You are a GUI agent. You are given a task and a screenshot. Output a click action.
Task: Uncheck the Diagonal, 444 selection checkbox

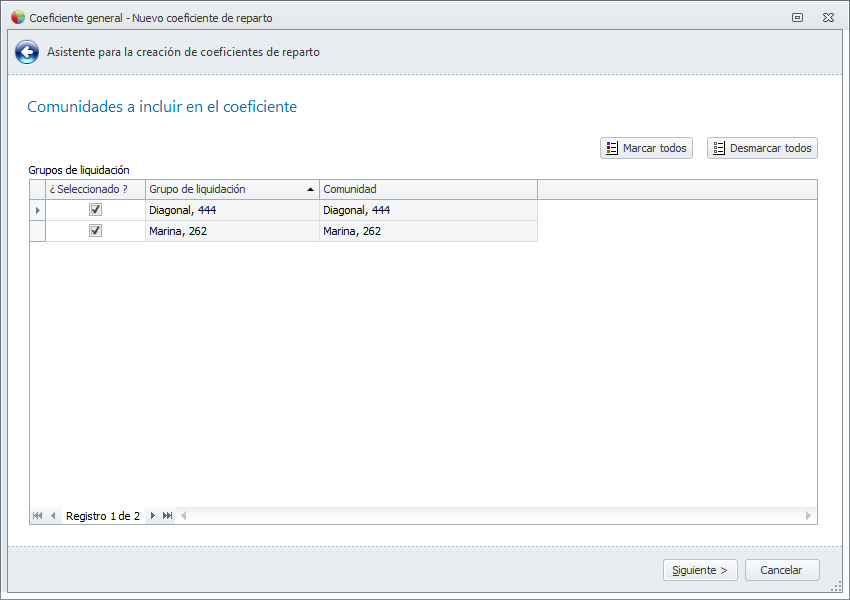[x=96, y=210]
